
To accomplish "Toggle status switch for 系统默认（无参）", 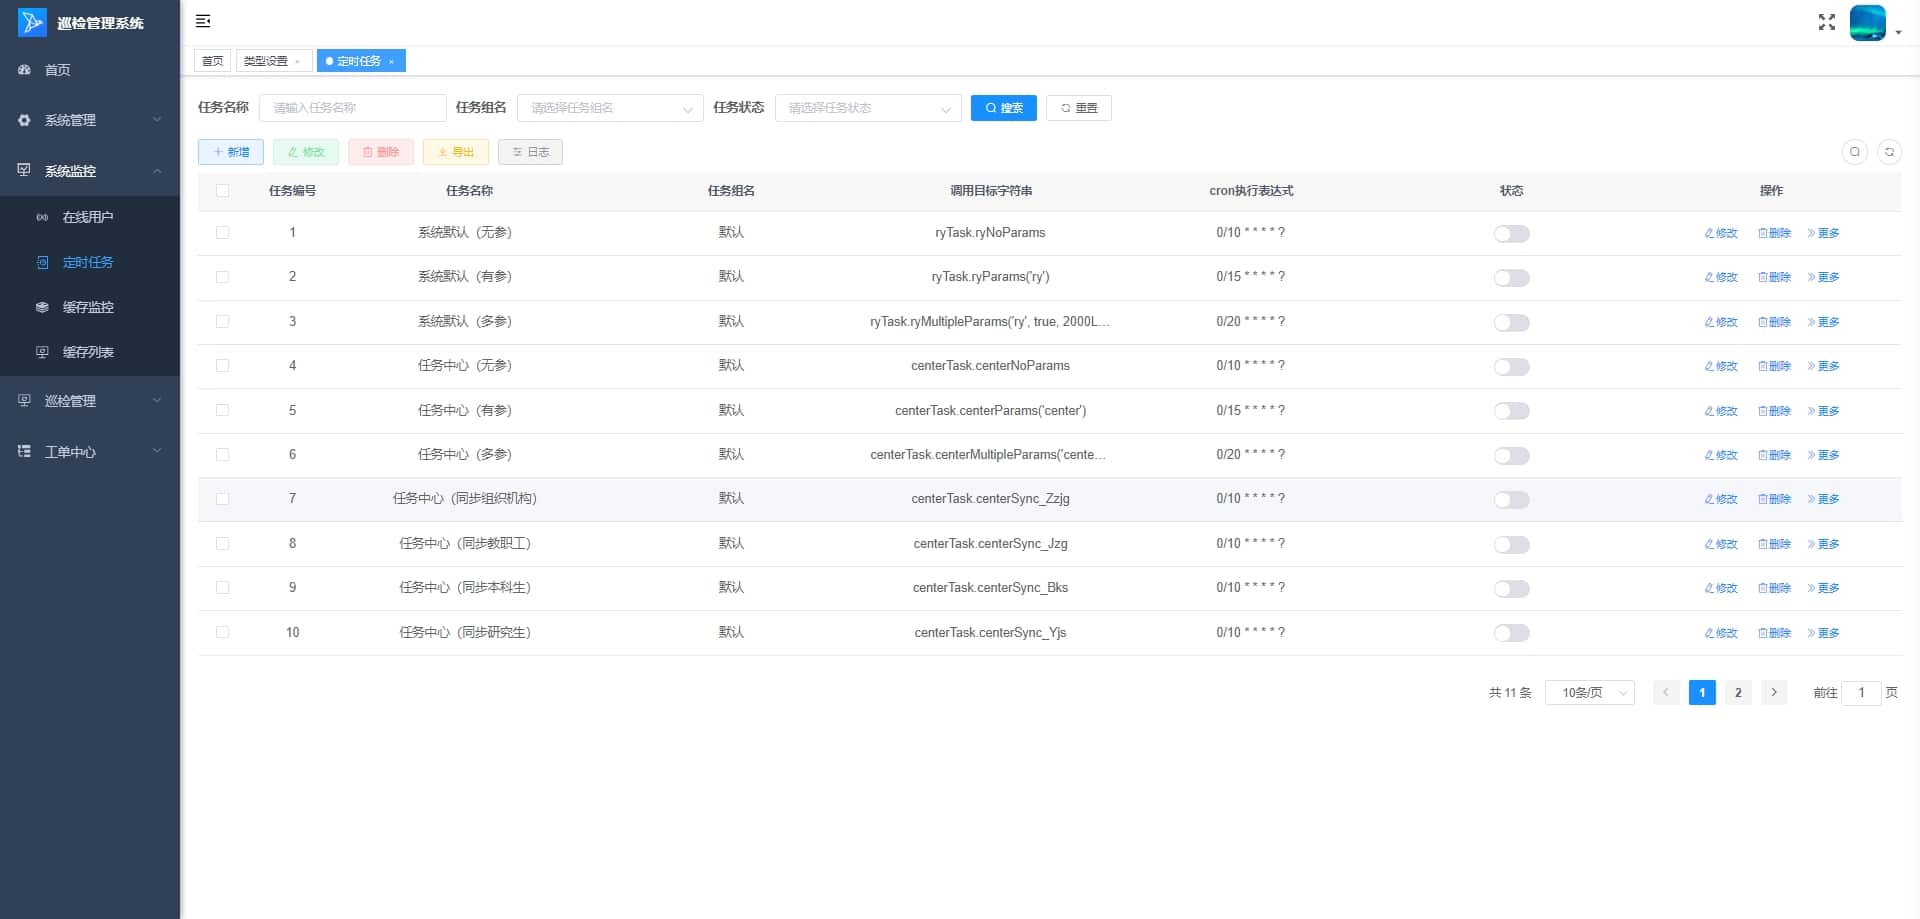I will (1511, 234).
